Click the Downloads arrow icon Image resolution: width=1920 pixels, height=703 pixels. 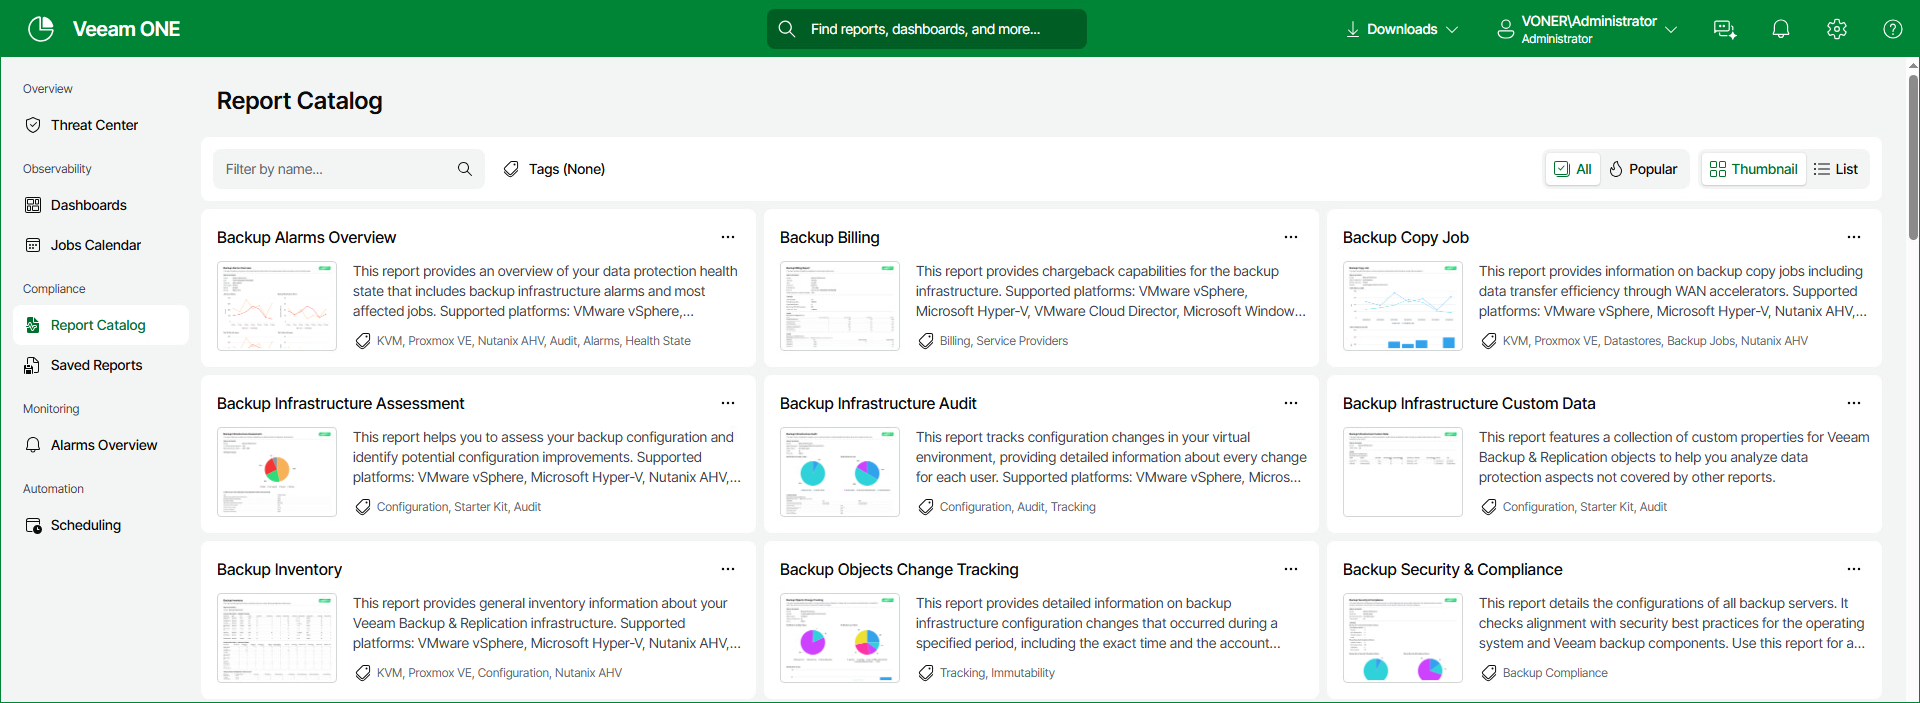point(1353,29)
